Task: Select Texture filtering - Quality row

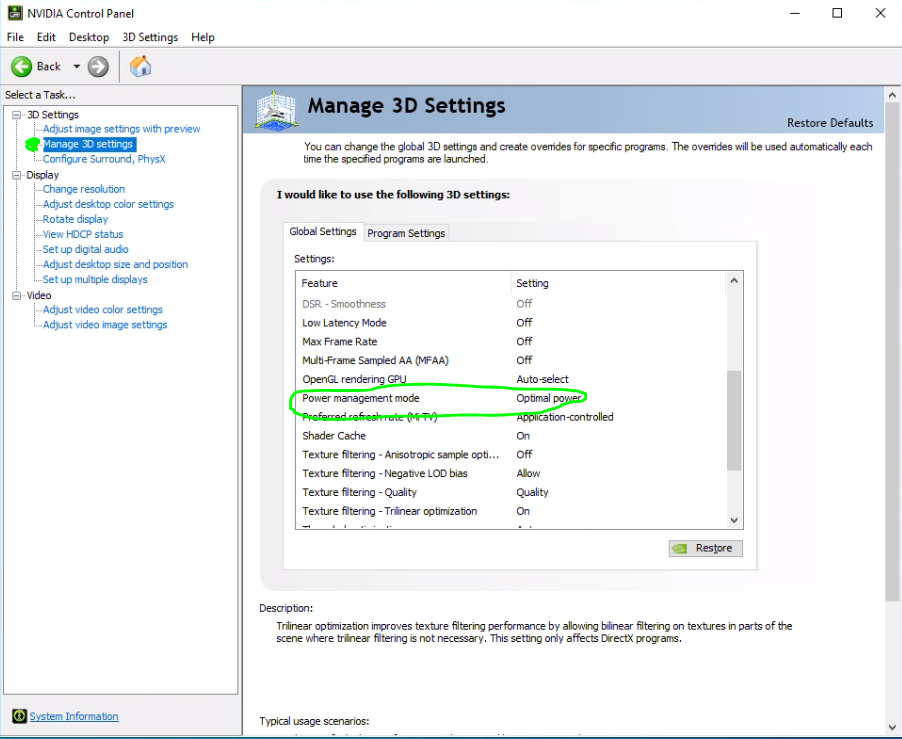Action: click(512, 492)
